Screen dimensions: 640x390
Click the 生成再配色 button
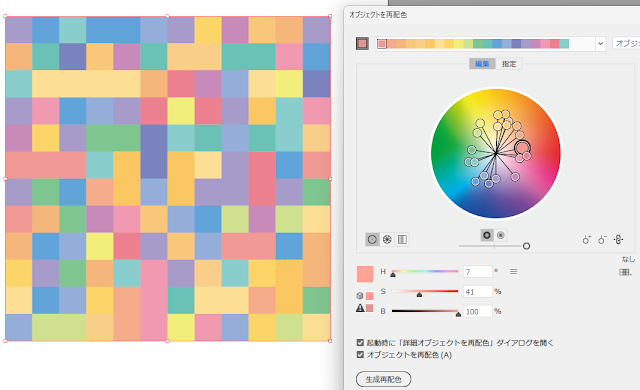point(383,379)
